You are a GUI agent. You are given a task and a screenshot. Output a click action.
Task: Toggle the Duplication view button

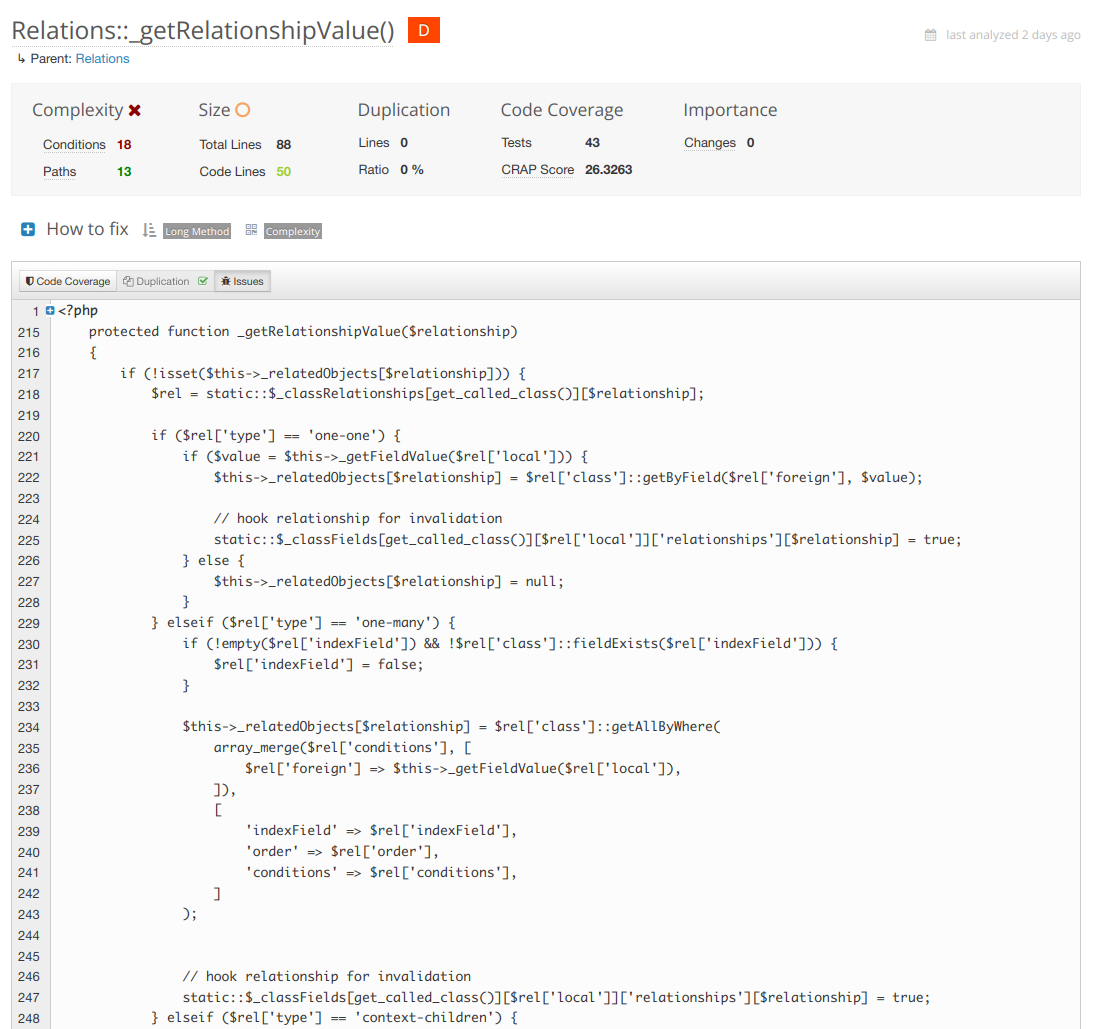tap(156, 282)
